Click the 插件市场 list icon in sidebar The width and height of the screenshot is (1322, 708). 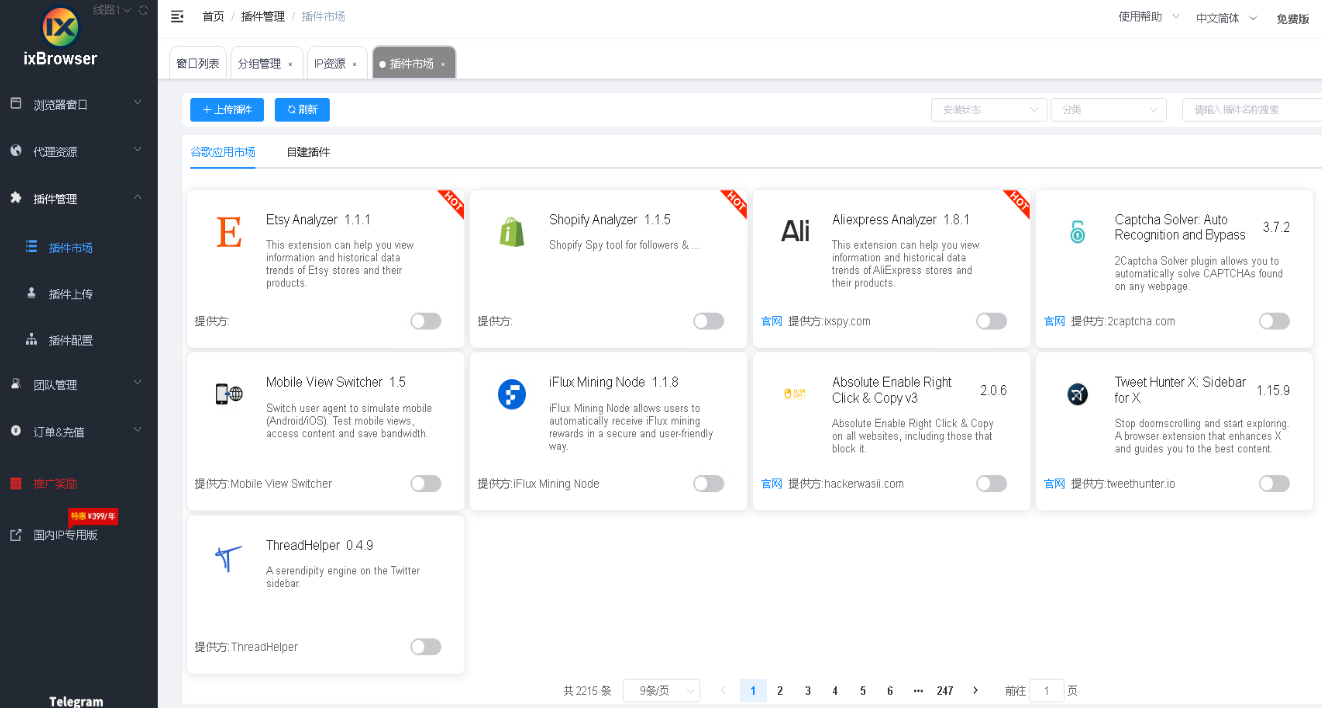[x=31, y=246]
